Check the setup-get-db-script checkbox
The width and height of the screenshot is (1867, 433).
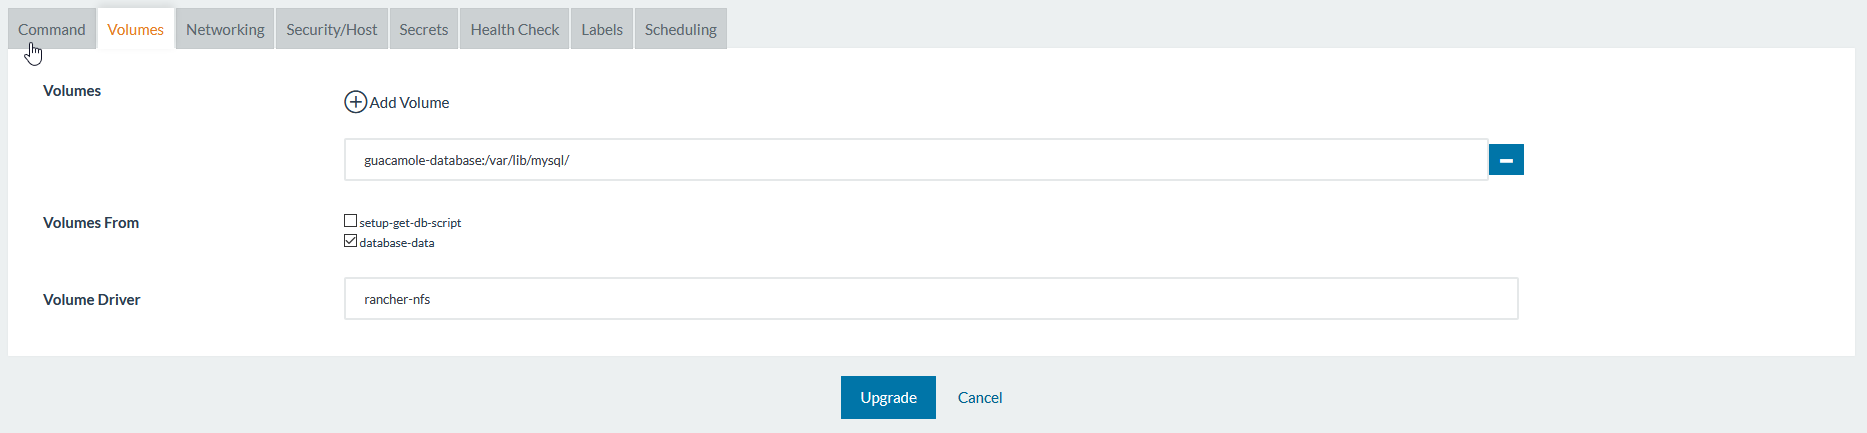click(x=350, y=221)
